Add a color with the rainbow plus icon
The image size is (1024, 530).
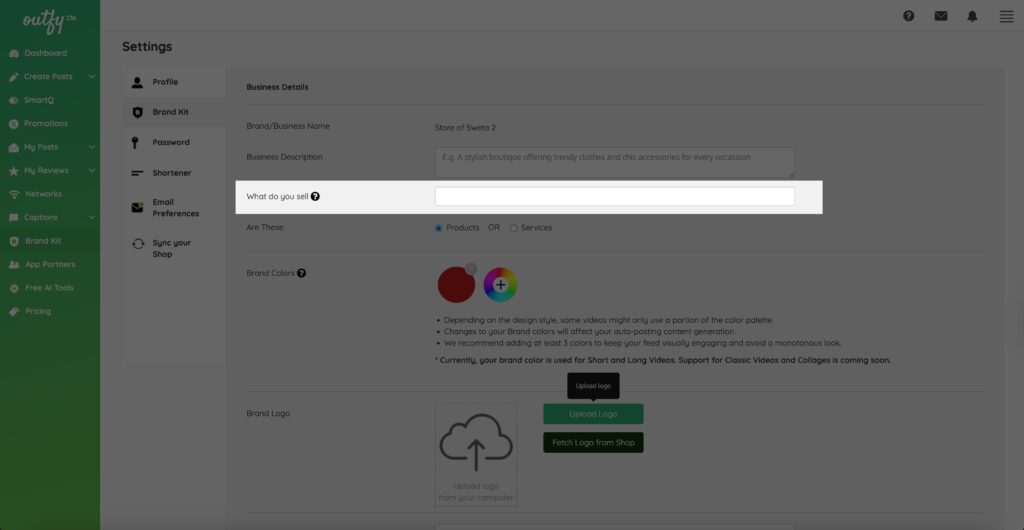click(501, 285)
